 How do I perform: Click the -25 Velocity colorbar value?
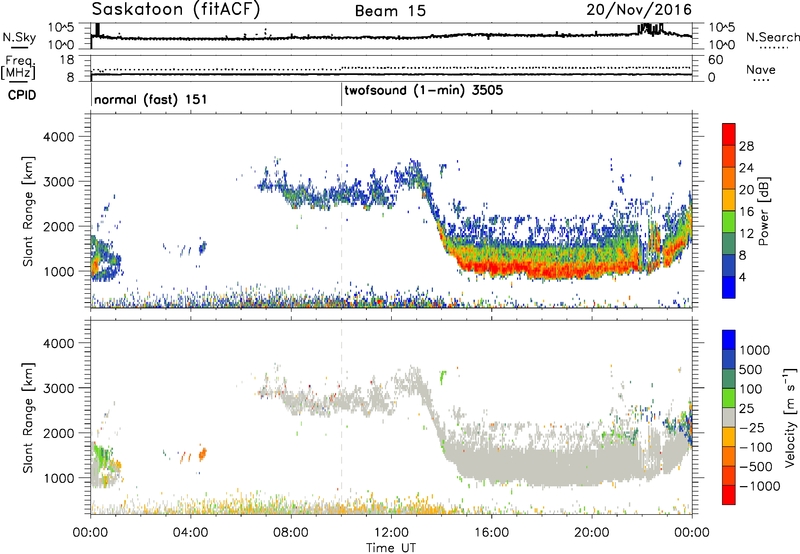pos(752,428)
